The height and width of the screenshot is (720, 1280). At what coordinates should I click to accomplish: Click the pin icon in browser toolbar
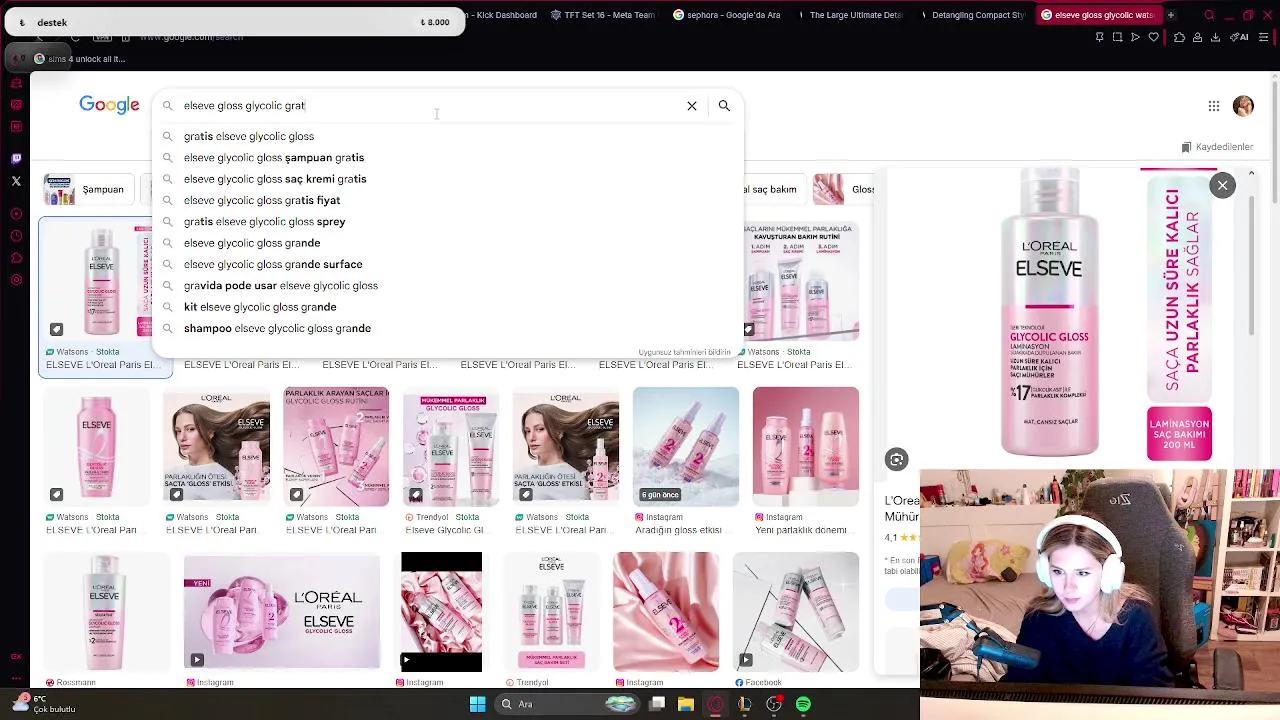[x=1099, y=38]
